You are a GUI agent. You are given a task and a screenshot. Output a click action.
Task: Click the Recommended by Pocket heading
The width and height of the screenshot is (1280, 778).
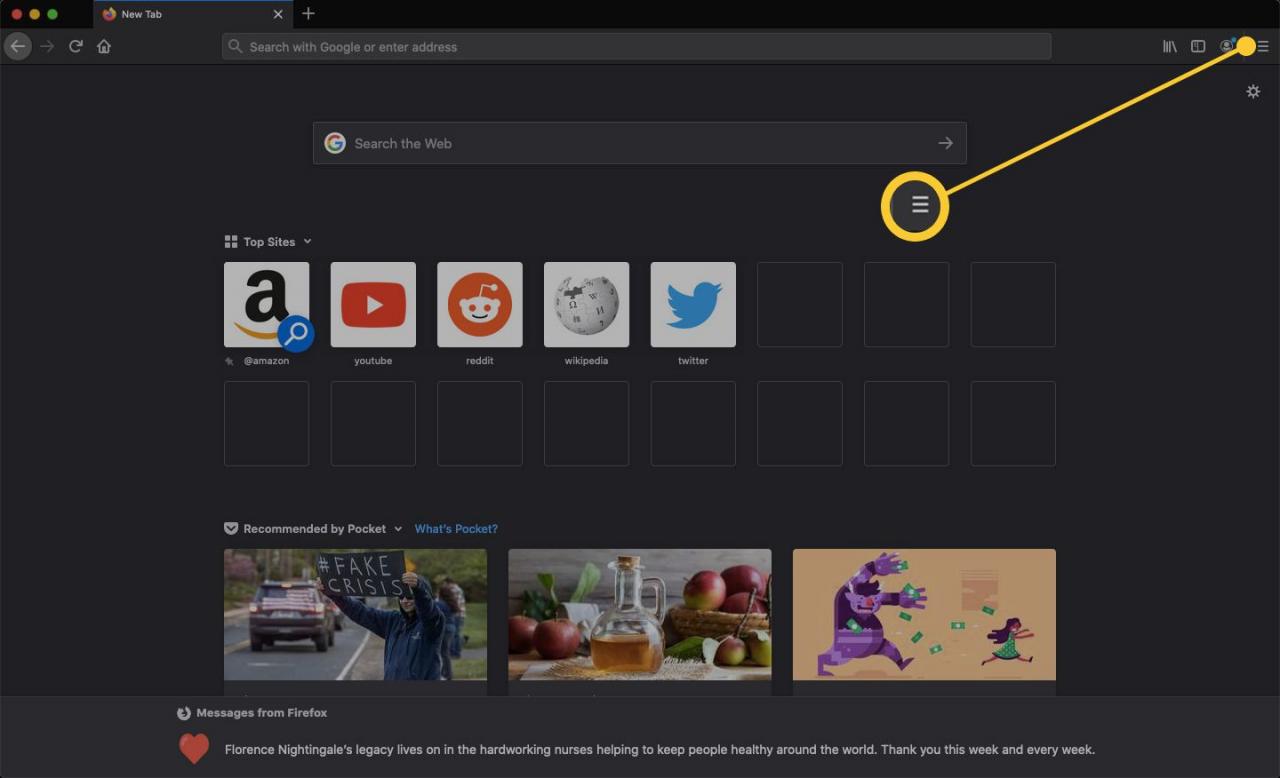click(x=314, y=529)
